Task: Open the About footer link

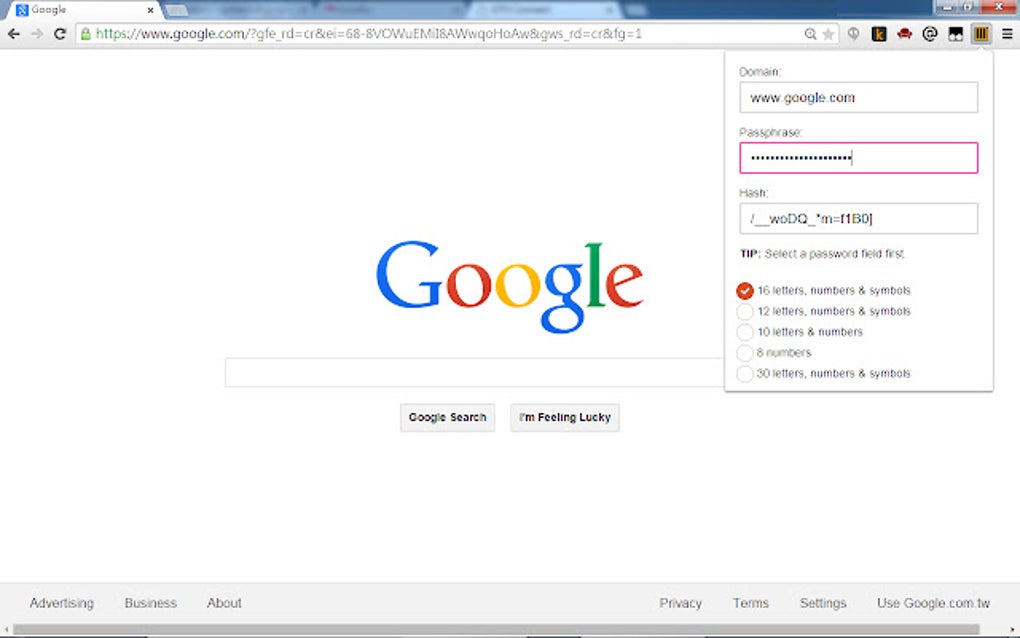Action: [224, 604]
